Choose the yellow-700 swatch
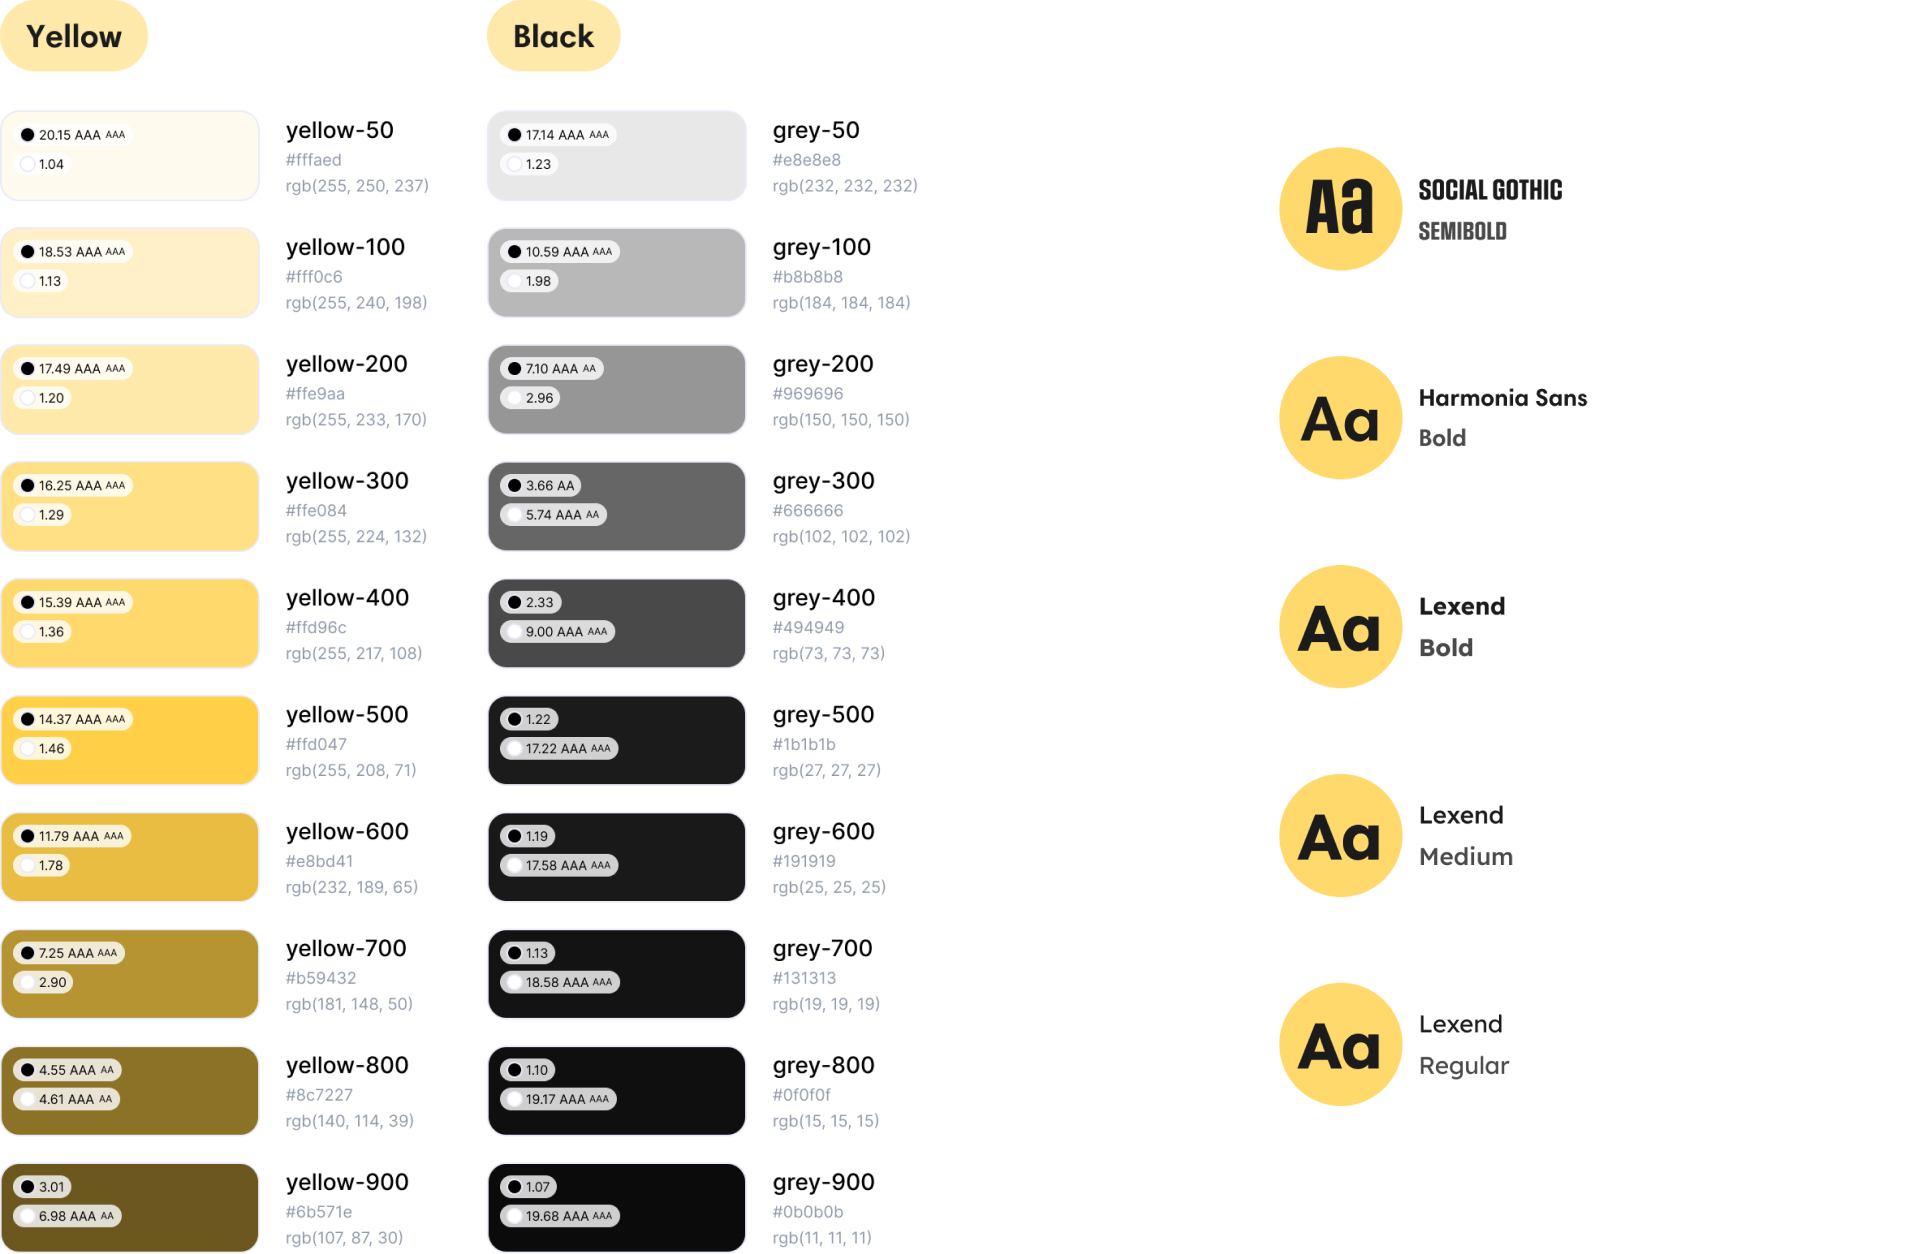The image size is (1906, 1254). pyautogui.click(x=130, y=974)
